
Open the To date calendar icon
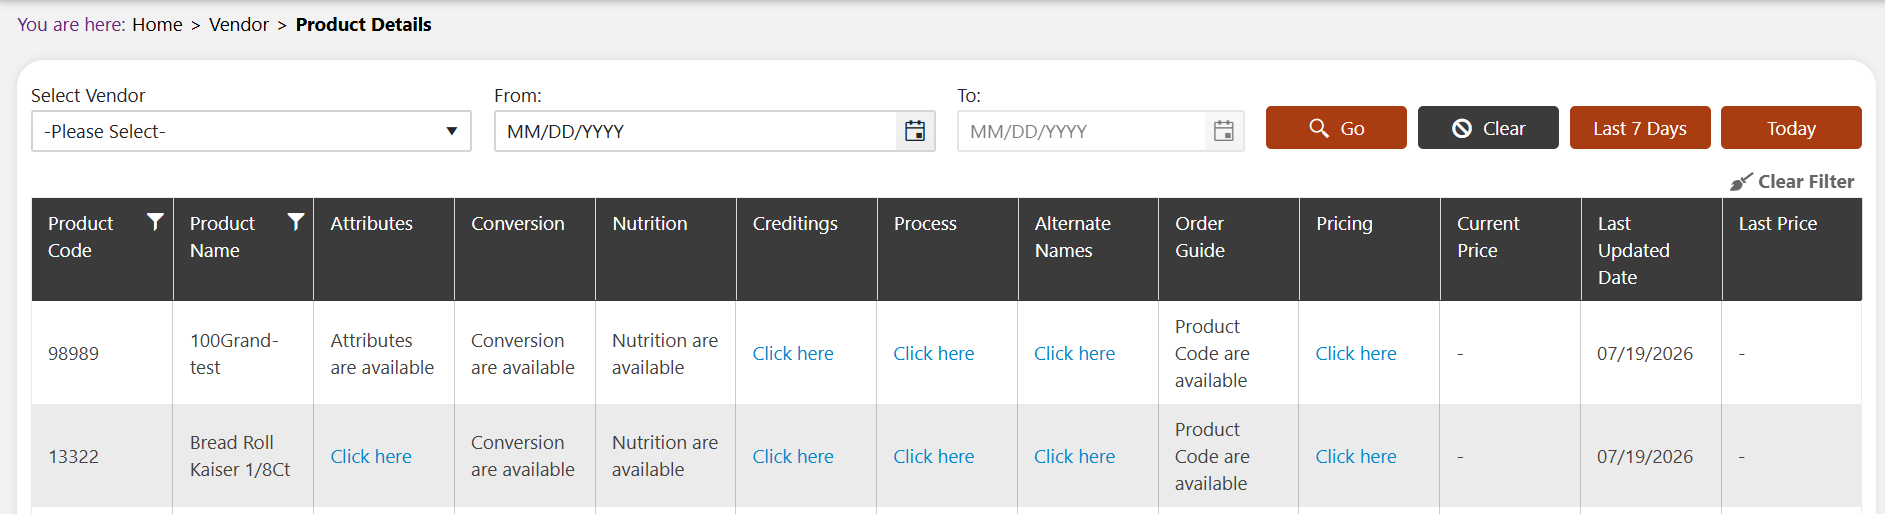pyautogui.click(x=1224, y=131)
